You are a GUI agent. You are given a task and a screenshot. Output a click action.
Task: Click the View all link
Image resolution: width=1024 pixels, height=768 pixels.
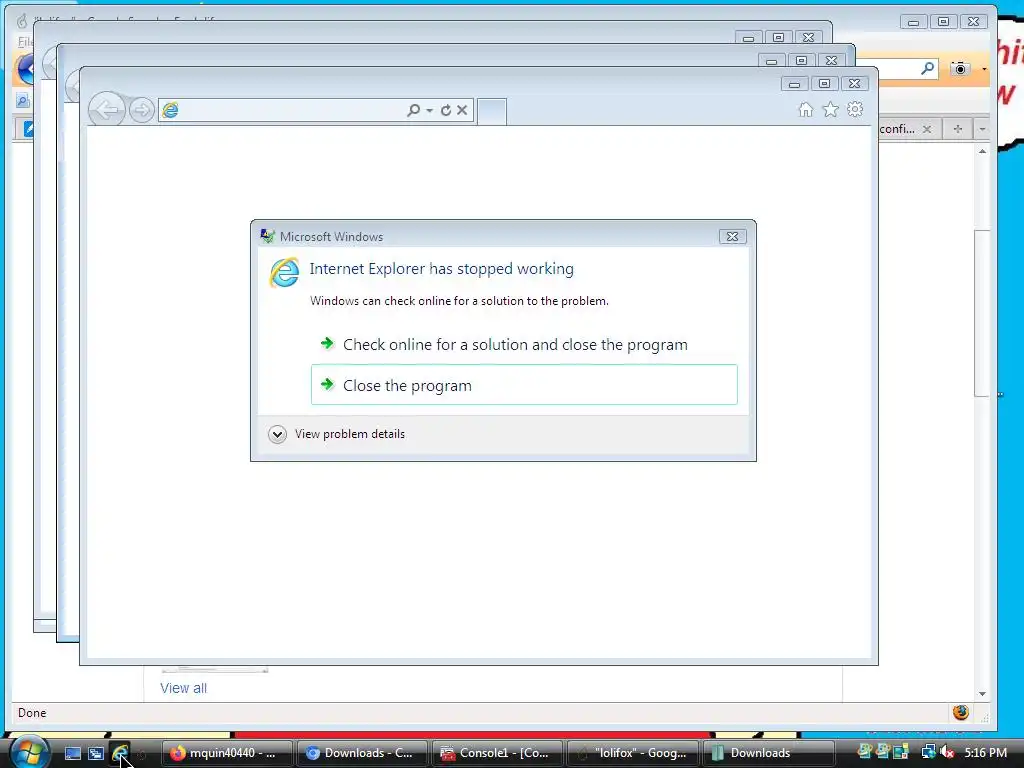[x=184, y=688]
